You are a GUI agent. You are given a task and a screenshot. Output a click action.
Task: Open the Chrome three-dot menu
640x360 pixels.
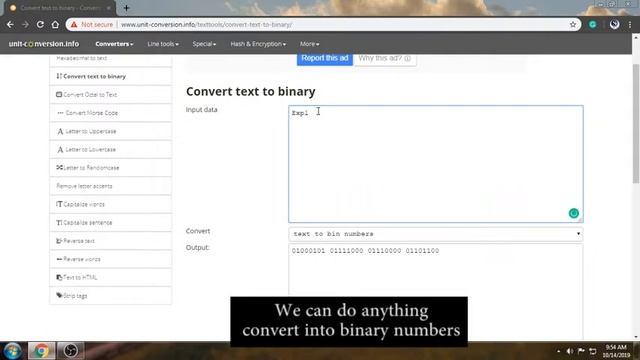click(x=630, y=25)
